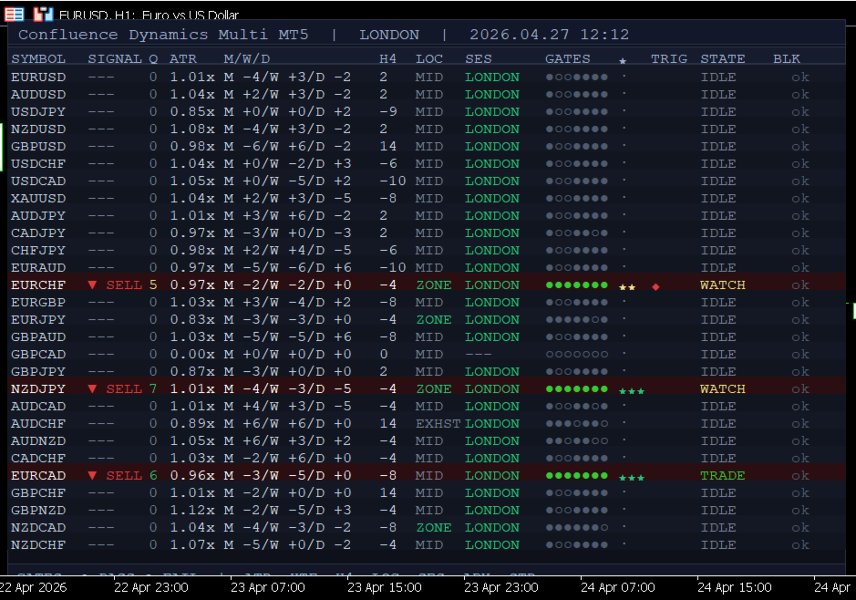
Task: Select the GBPNZD symbol
Action: tap(38, 510)
